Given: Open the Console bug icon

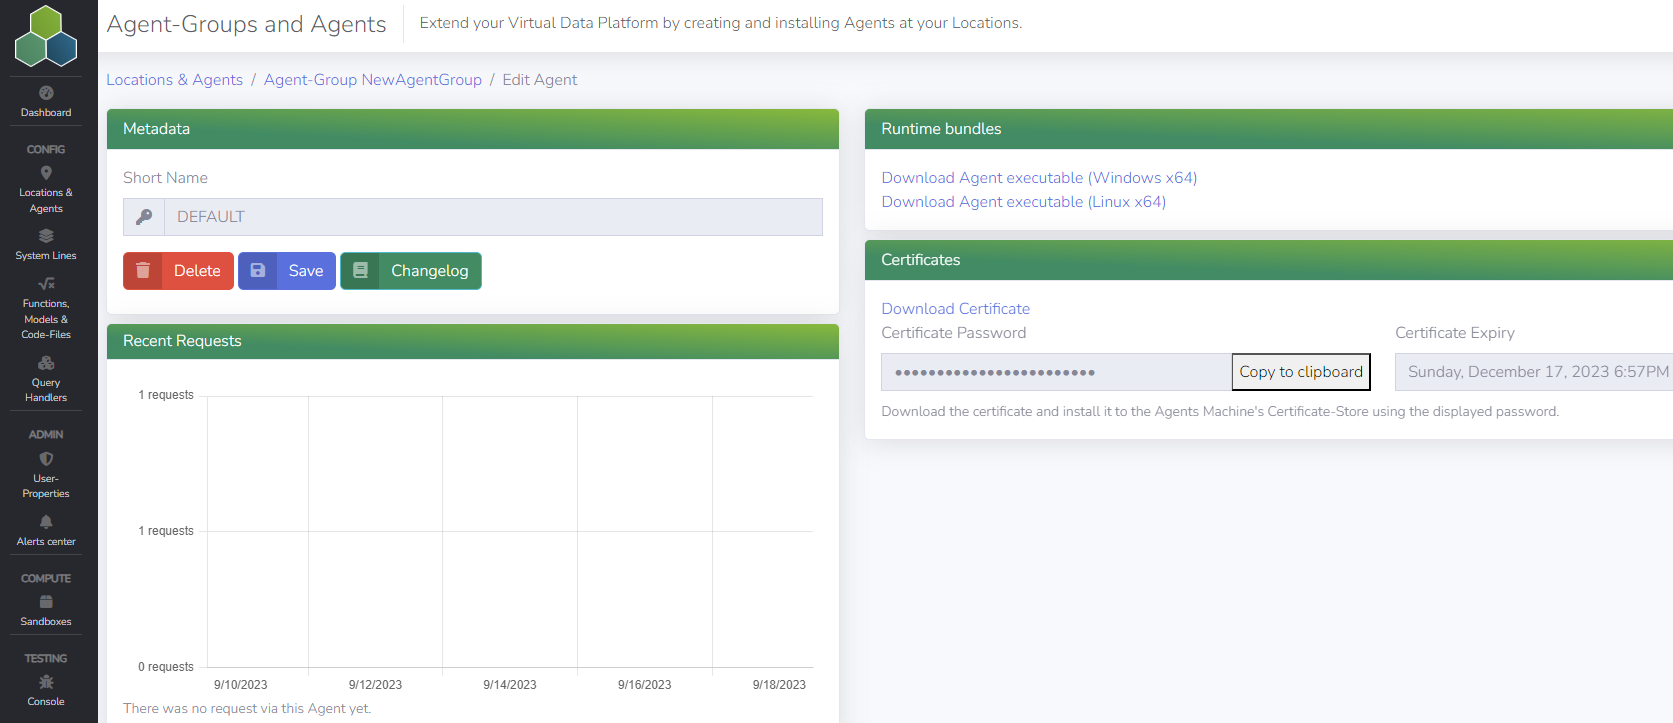Looking at the screenshot, I should coord(46,682).
